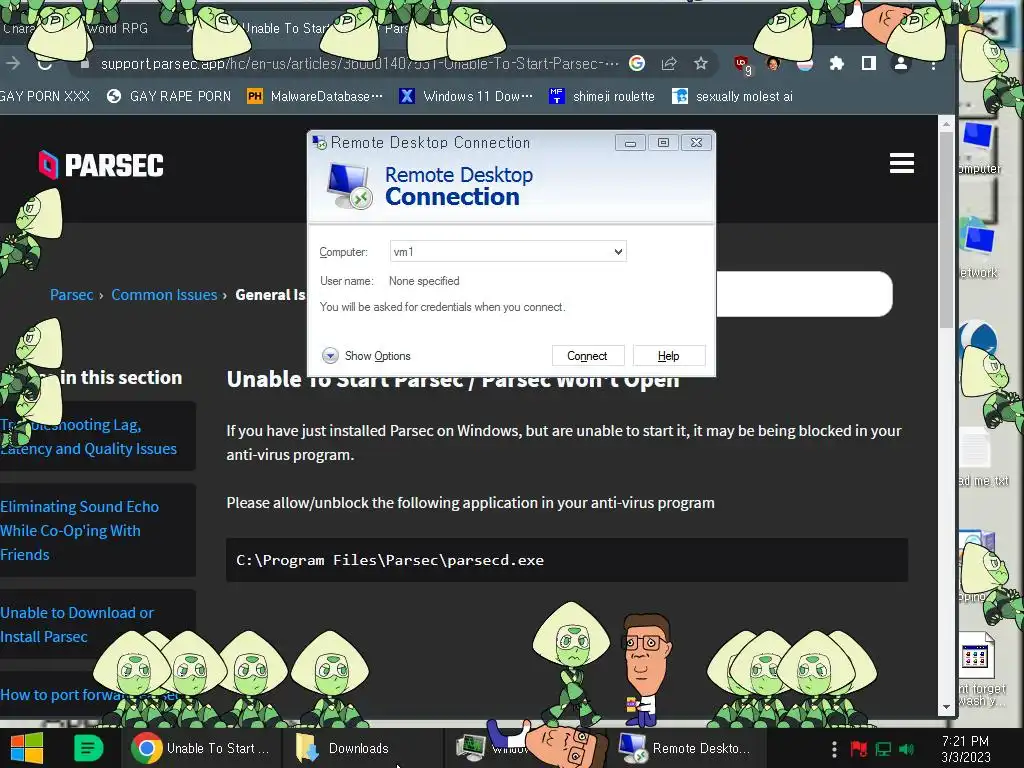The width and height of the screenshot is (1024, 768).
Task: Expand Show Options in Remote Desktop Connection
Action: pyautogui.click(x=366, y=356)
